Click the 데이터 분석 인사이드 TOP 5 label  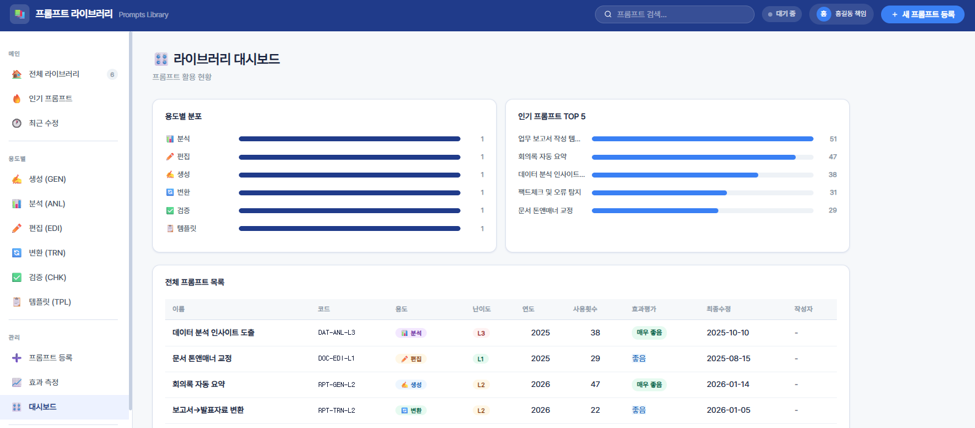coord(551,175)
